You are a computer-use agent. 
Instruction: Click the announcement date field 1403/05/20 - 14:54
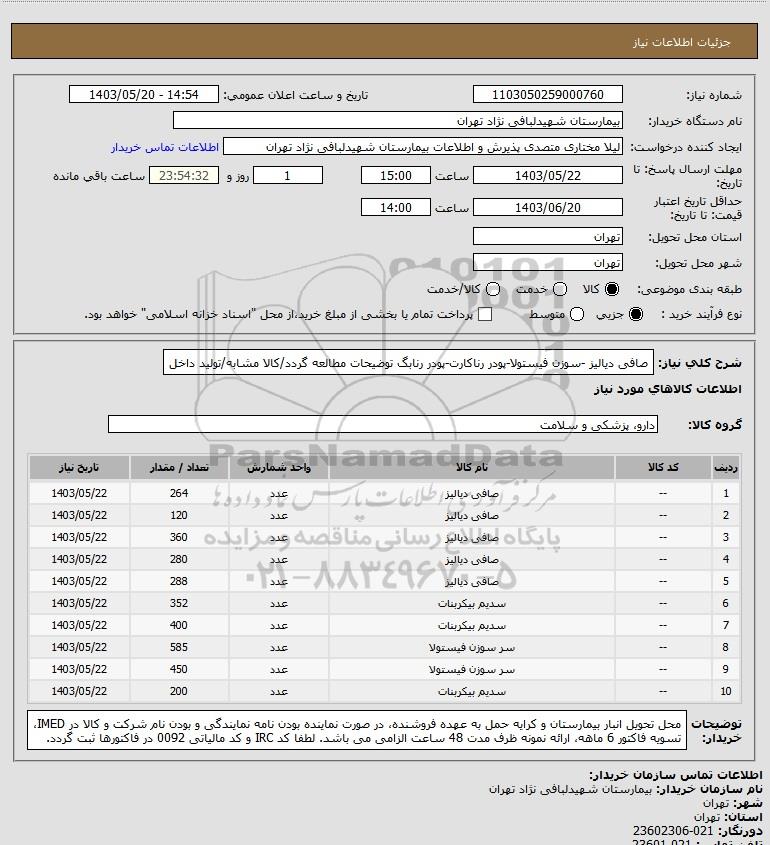(144, 94)
